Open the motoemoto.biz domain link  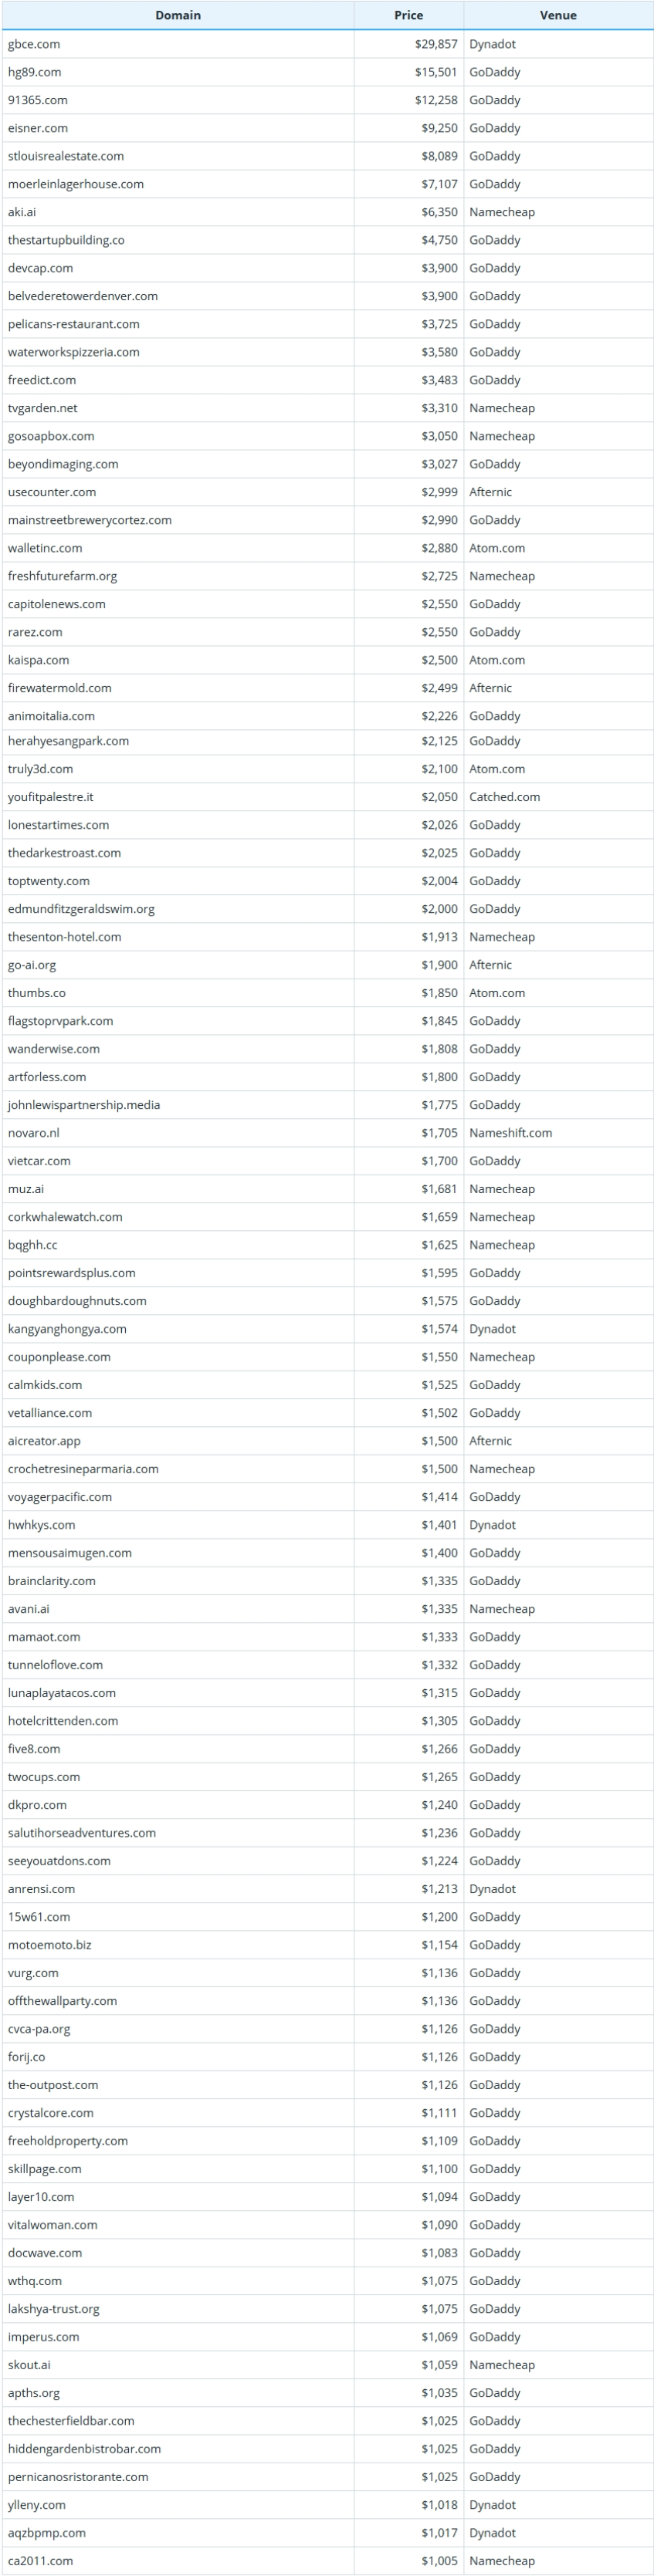pos(49,1945)
